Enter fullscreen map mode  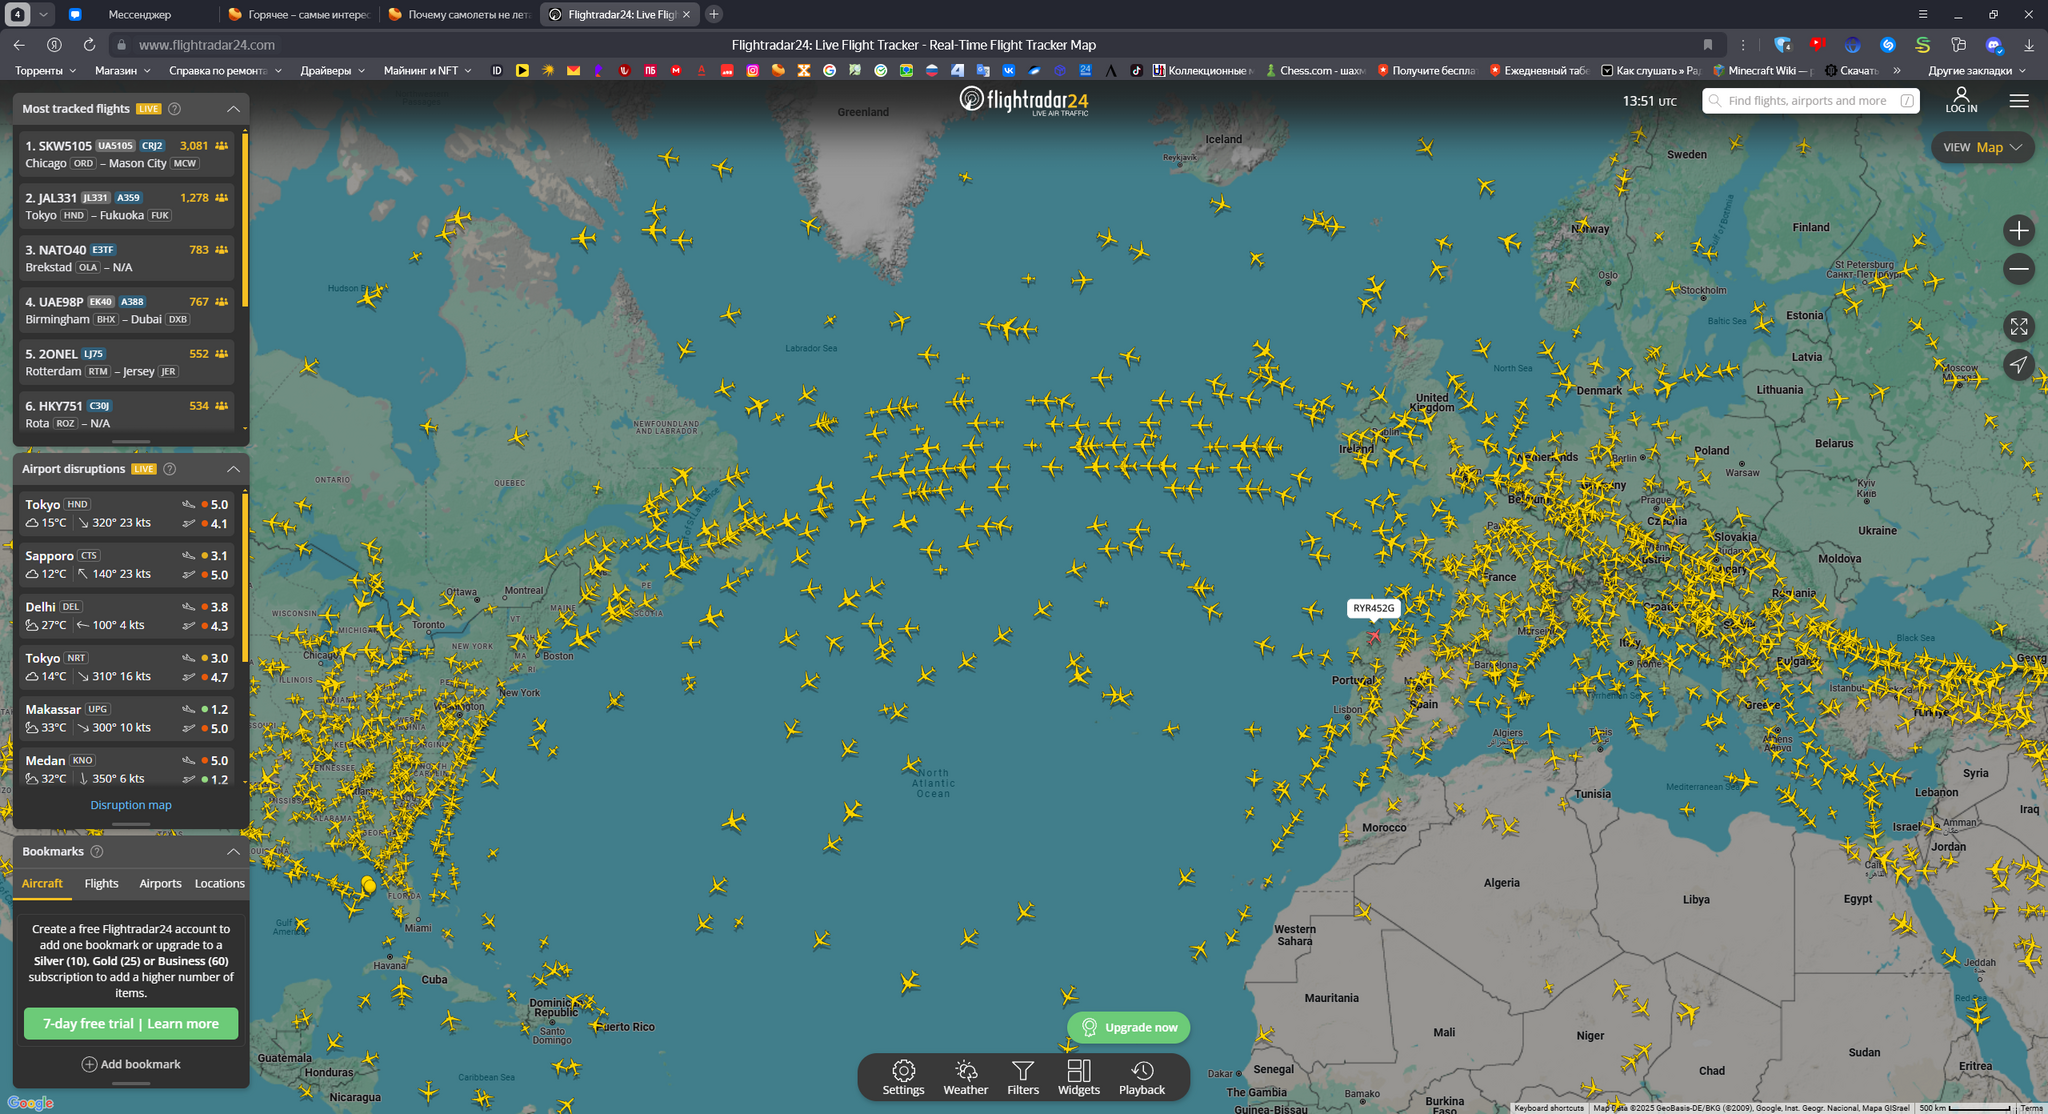click(x=2018, y=327)
